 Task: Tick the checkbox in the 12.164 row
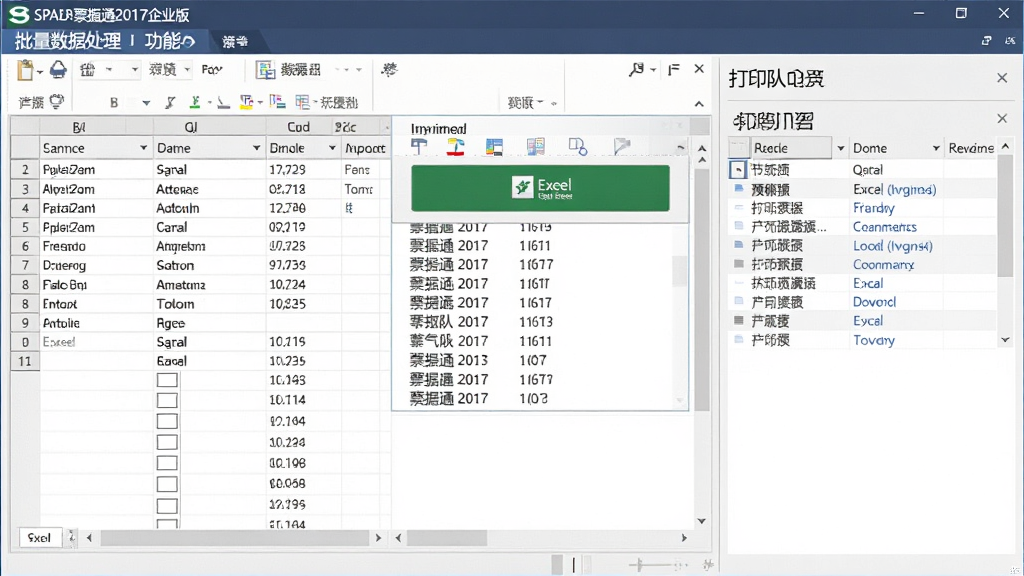[x=167, y=421]
